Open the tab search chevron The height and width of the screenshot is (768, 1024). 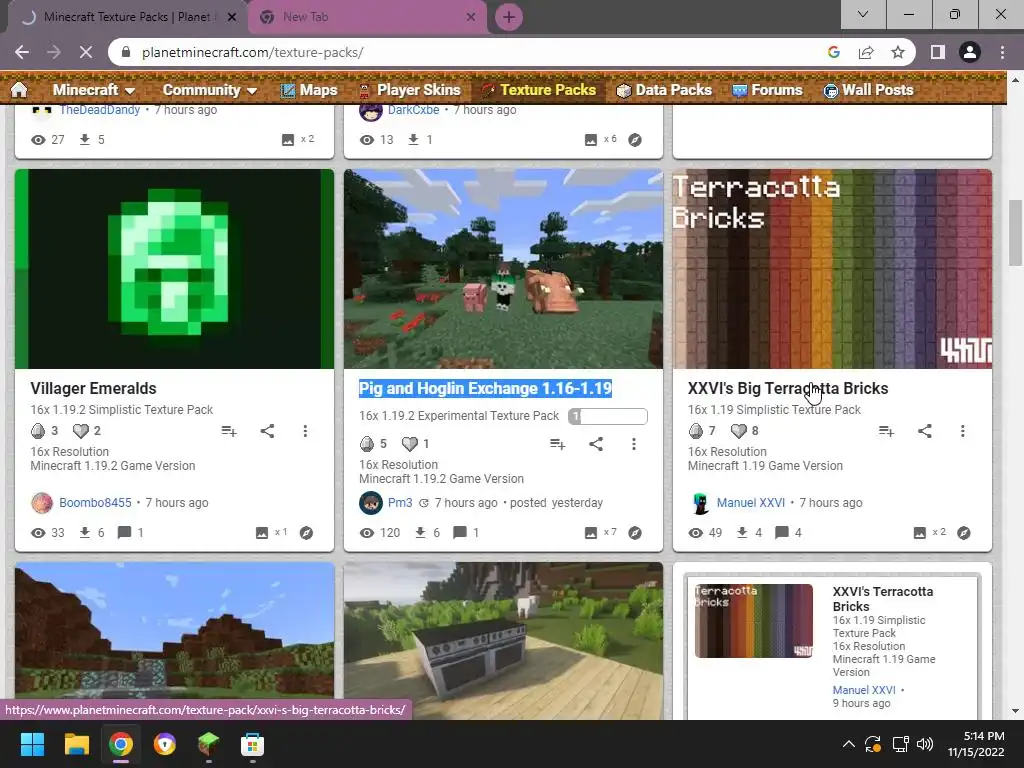coord(863,14)
